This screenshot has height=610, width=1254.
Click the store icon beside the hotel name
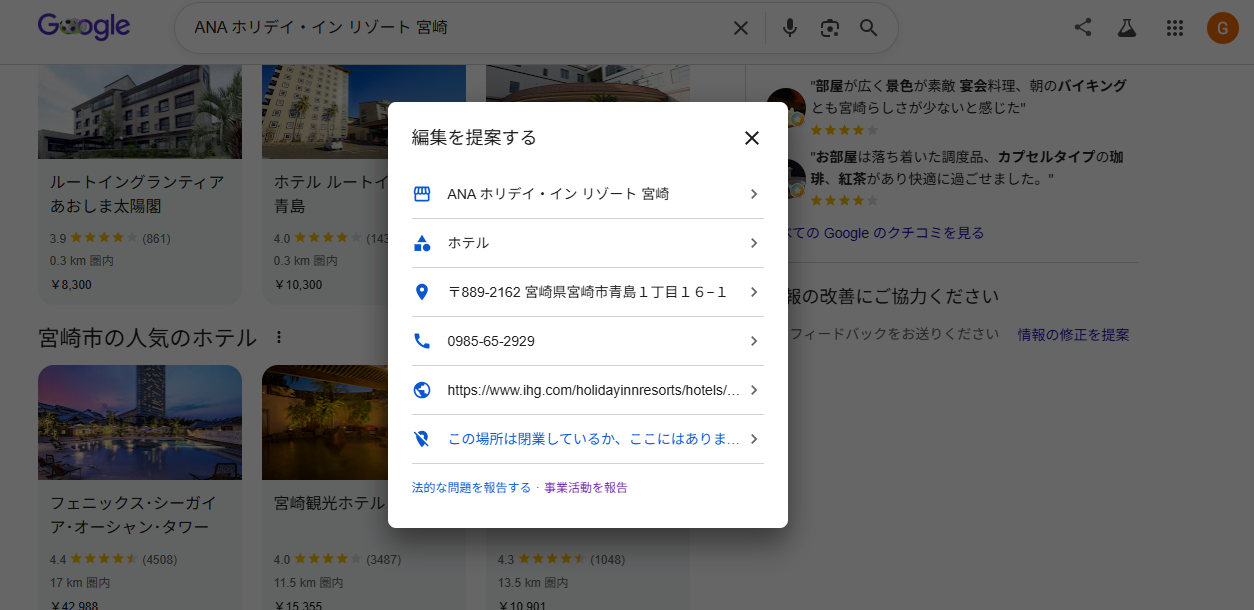422,194
